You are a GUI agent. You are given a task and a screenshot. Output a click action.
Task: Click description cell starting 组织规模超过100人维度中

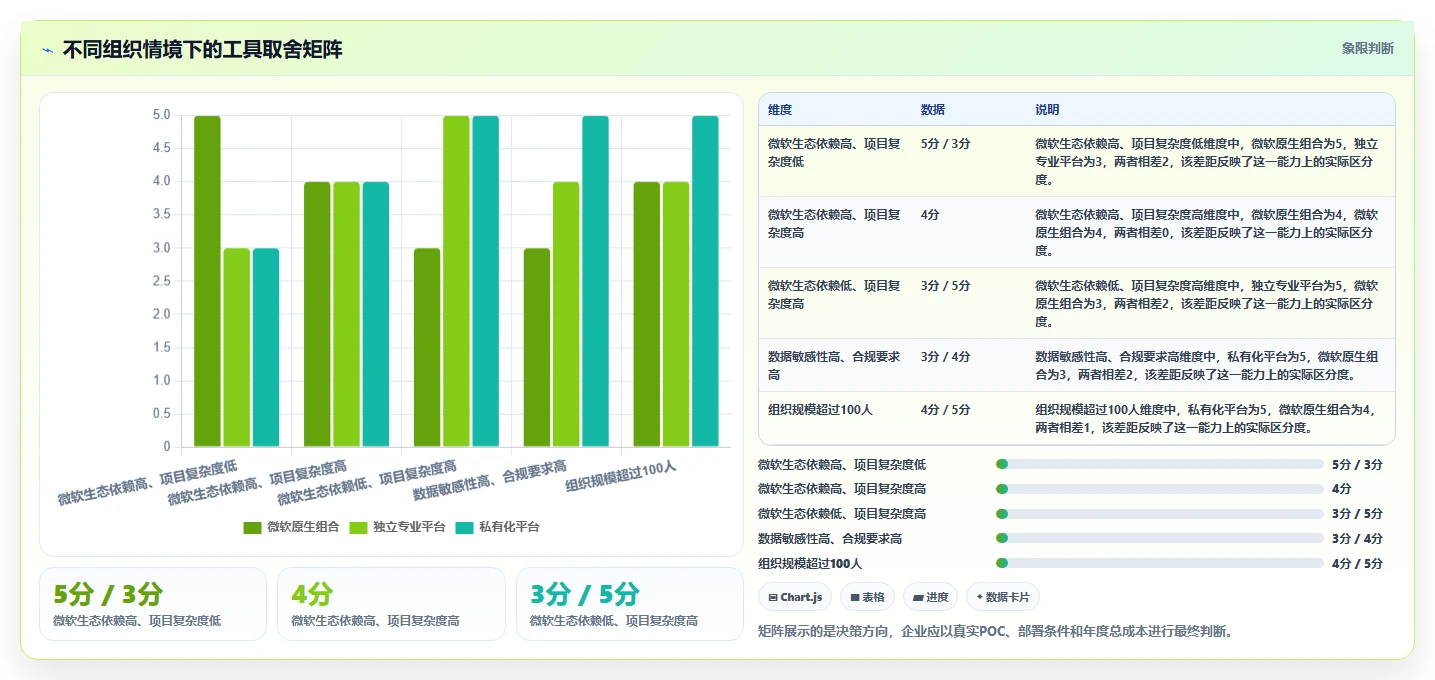tap(1208, 418)
